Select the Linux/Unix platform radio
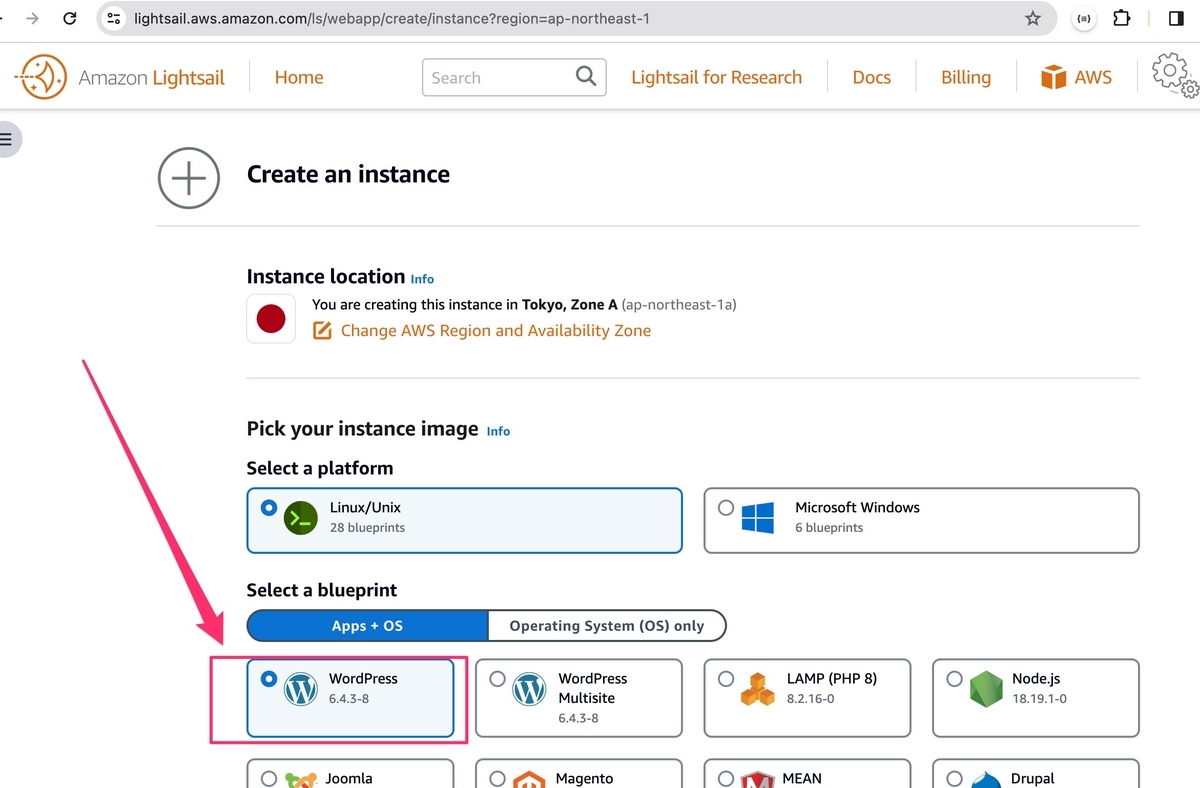 point(268,508)
